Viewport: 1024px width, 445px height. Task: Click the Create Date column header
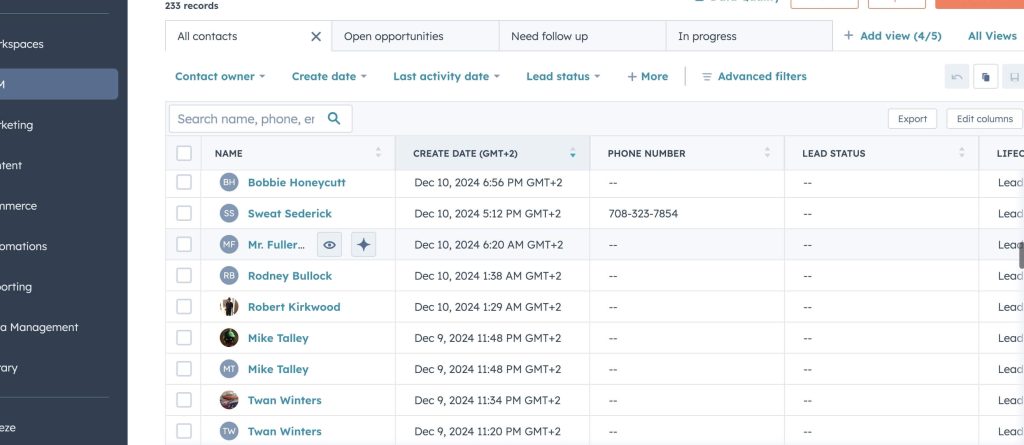[492, 153]
